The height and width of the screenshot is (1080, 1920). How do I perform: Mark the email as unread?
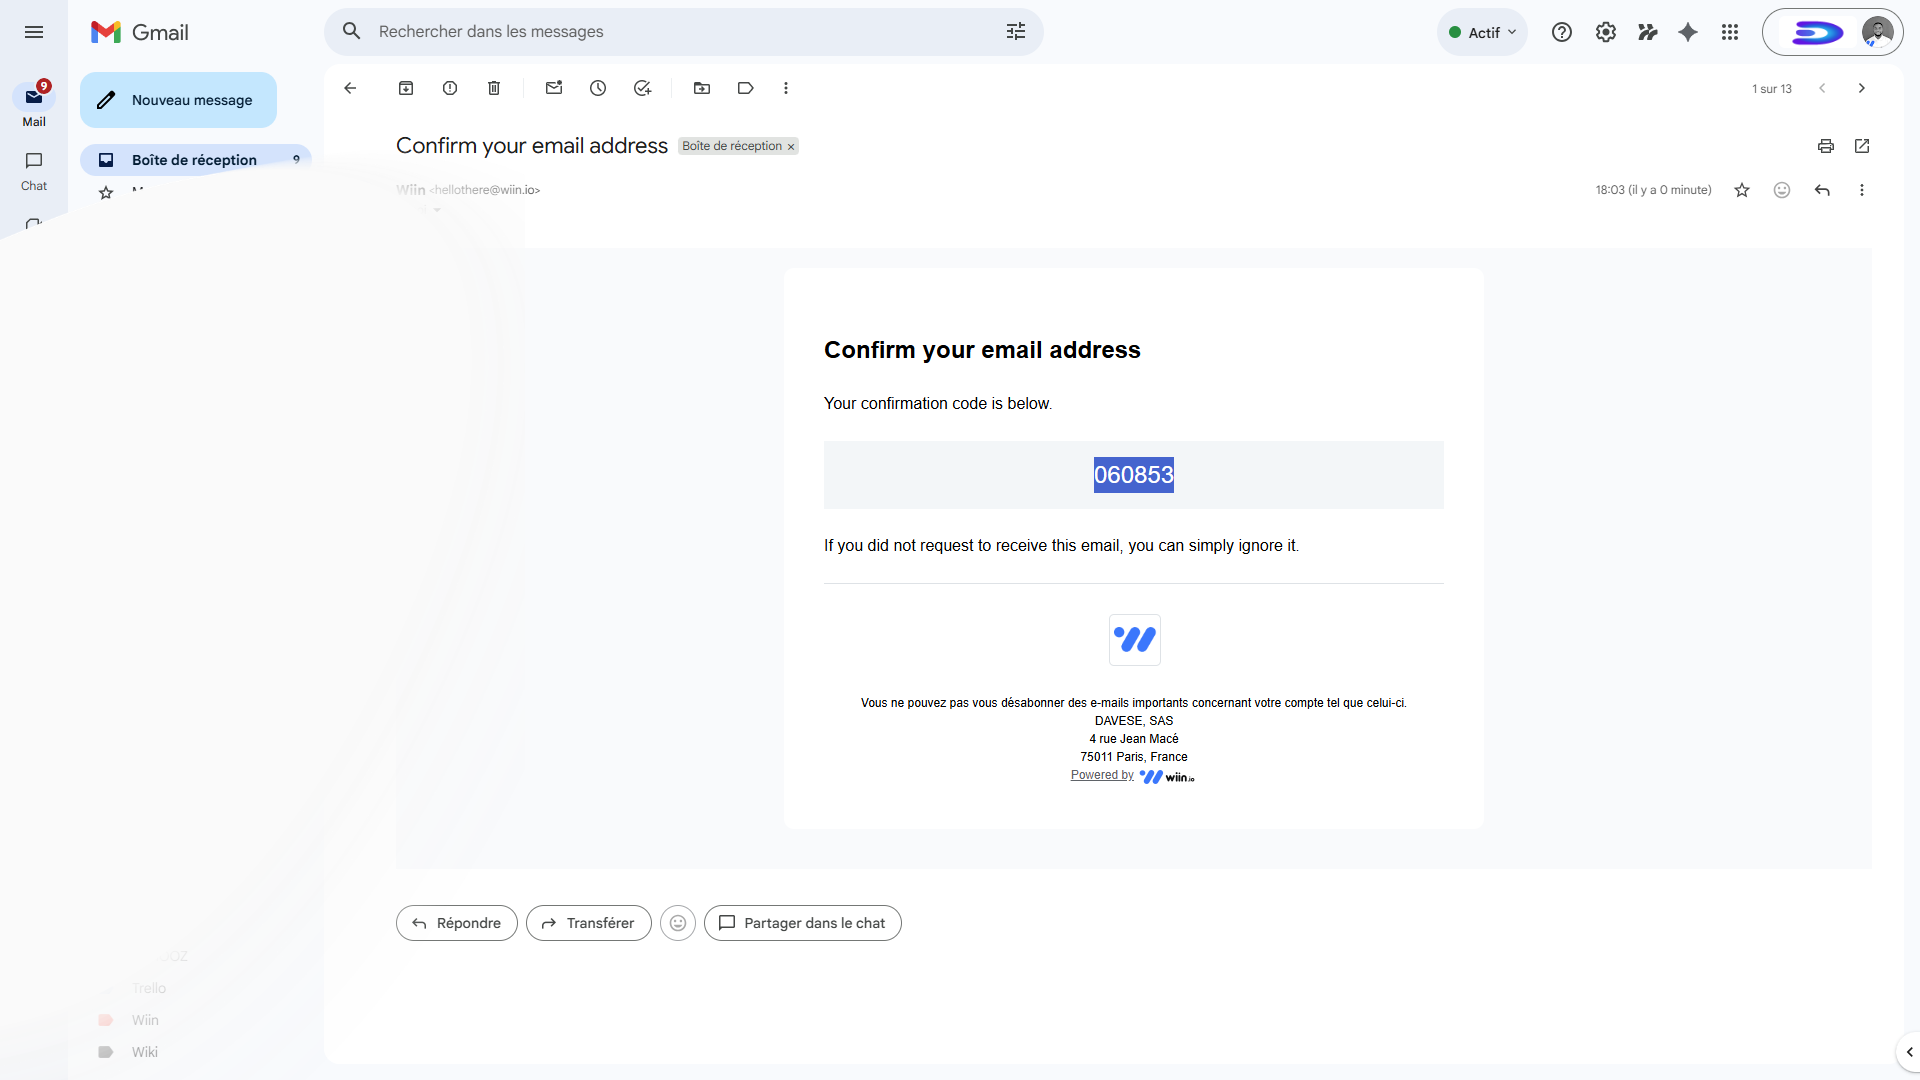point(554,88)
